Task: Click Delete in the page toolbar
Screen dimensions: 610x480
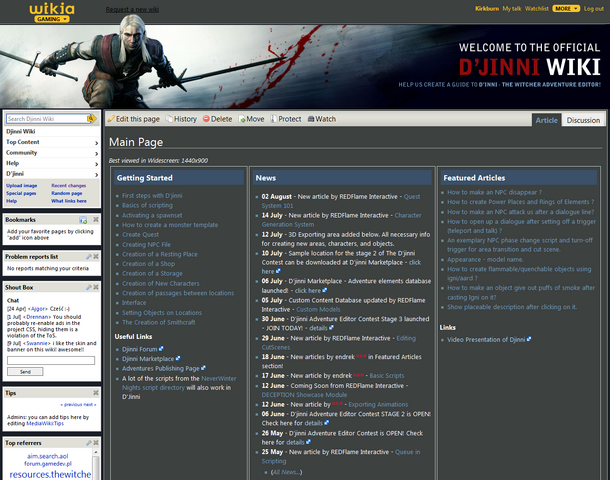Action: tap(217, 119)
